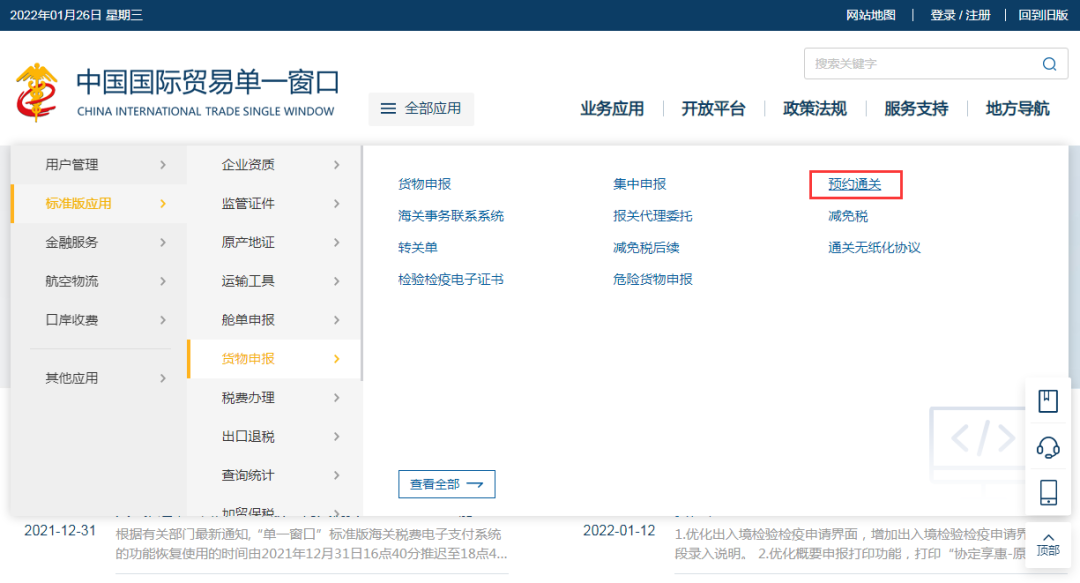The image size is (1080, 583).
Task: Open the 预约通关 link
Action: 854,185
